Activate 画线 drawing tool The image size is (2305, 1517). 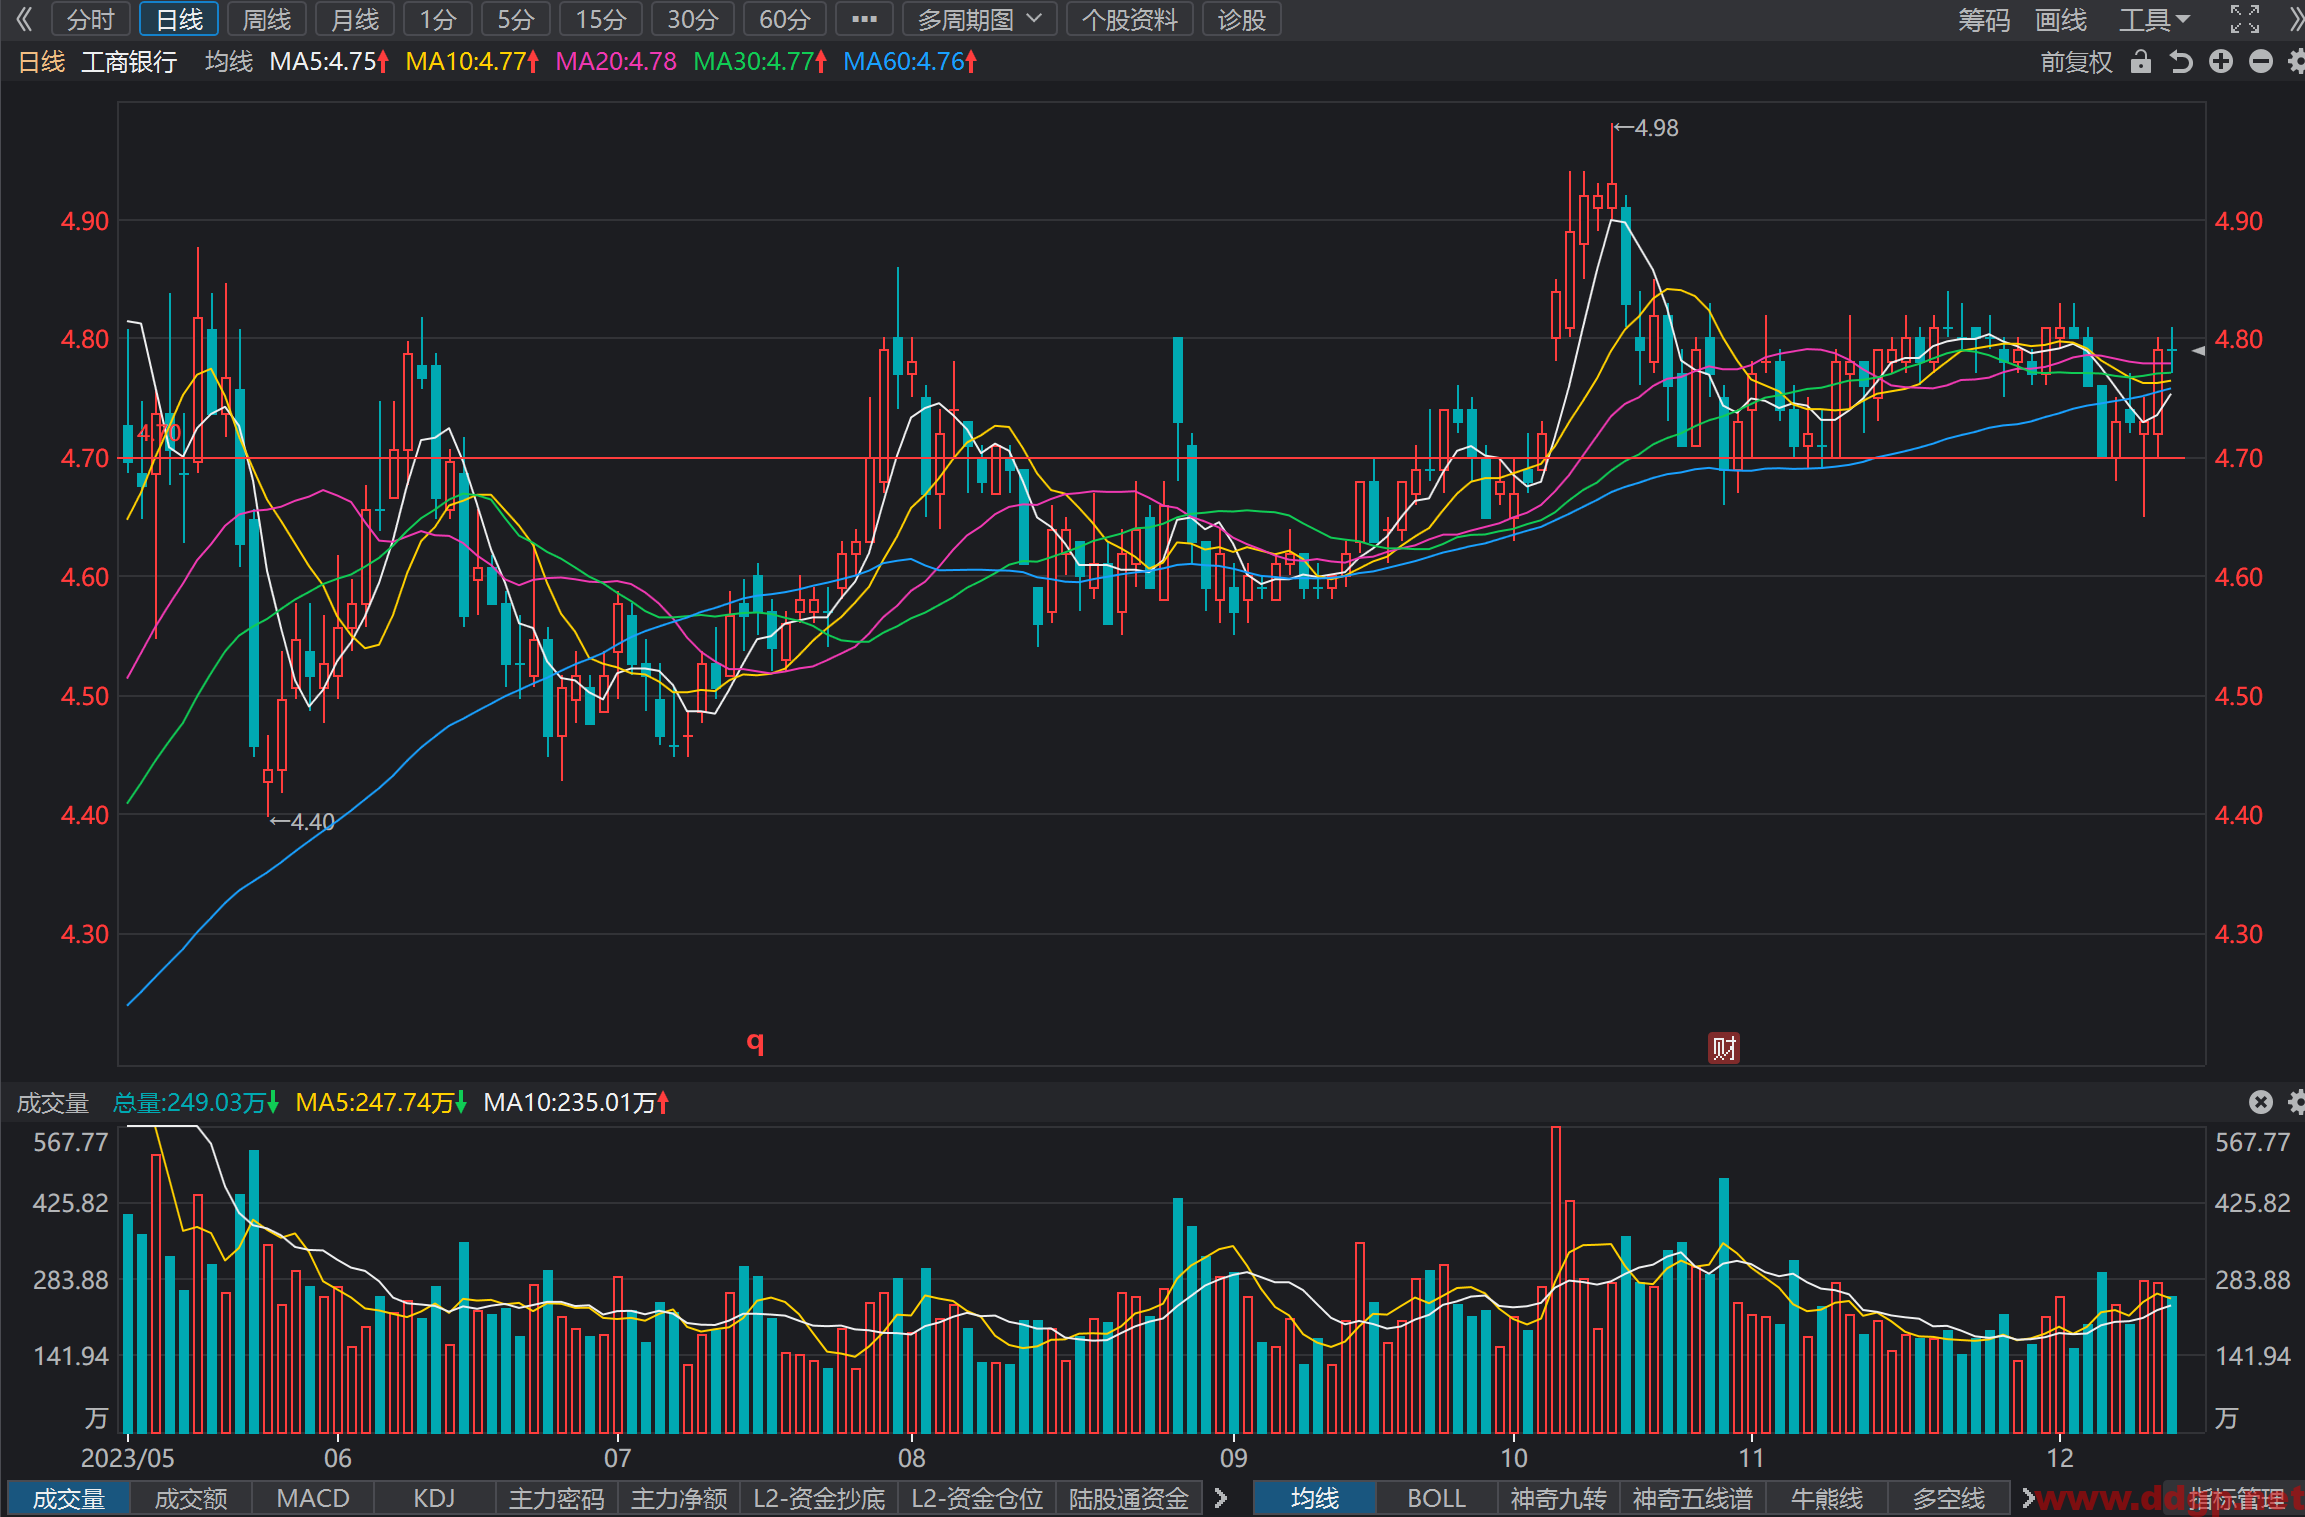point(2061,19)
